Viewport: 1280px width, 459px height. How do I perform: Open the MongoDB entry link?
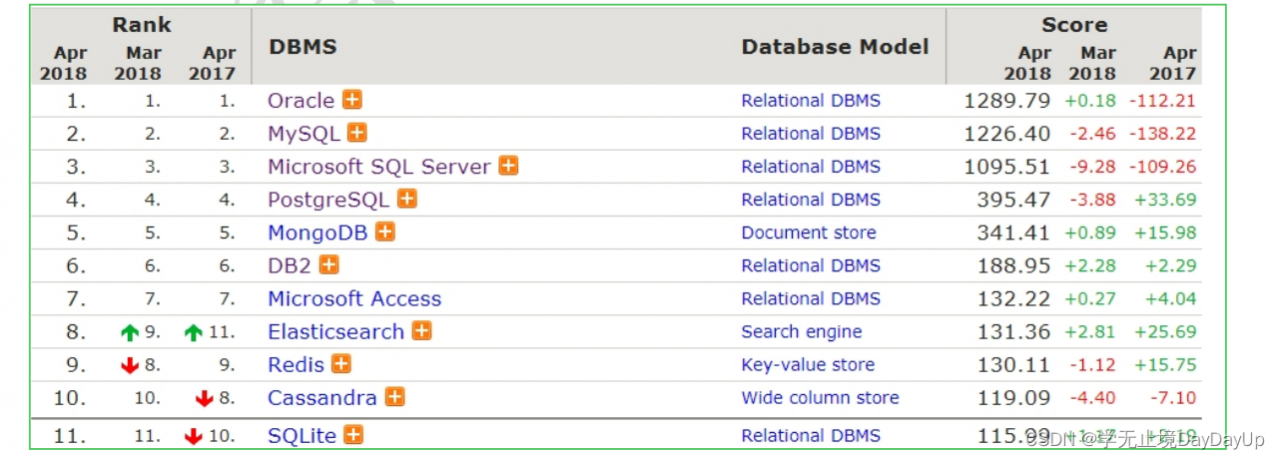pyautogui.click(x=318, y=232)
